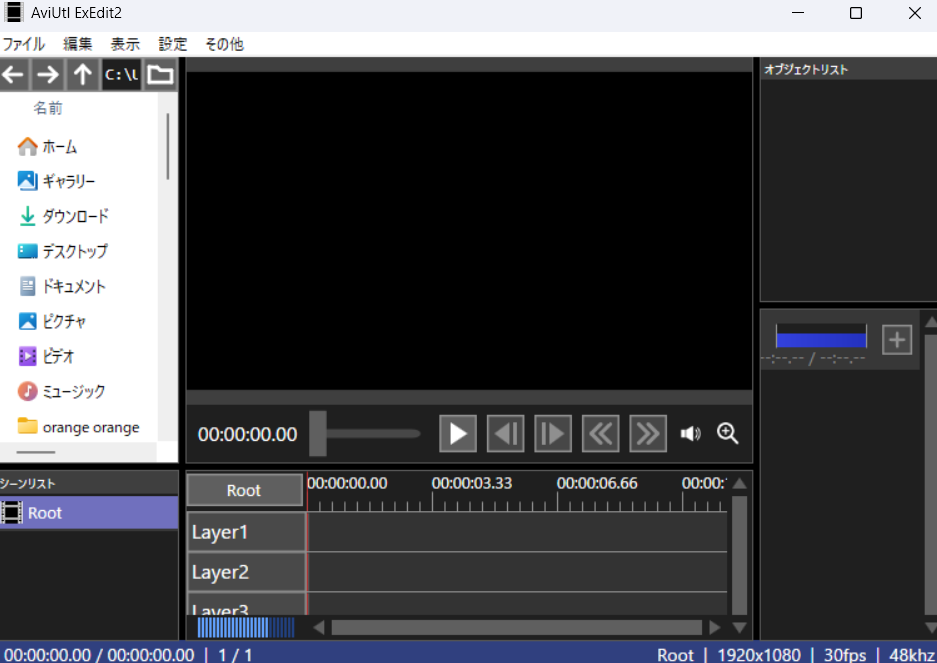The image size is (937, 663).
Task: Click 48khz in the status bar
Action: (912, 655)
